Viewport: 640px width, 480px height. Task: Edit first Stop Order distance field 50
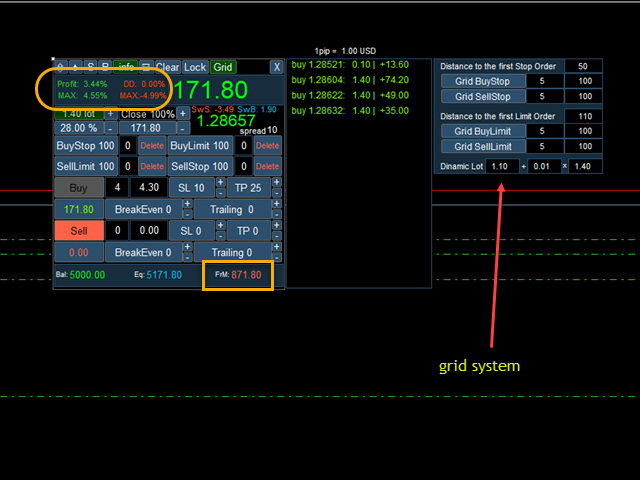583,66
